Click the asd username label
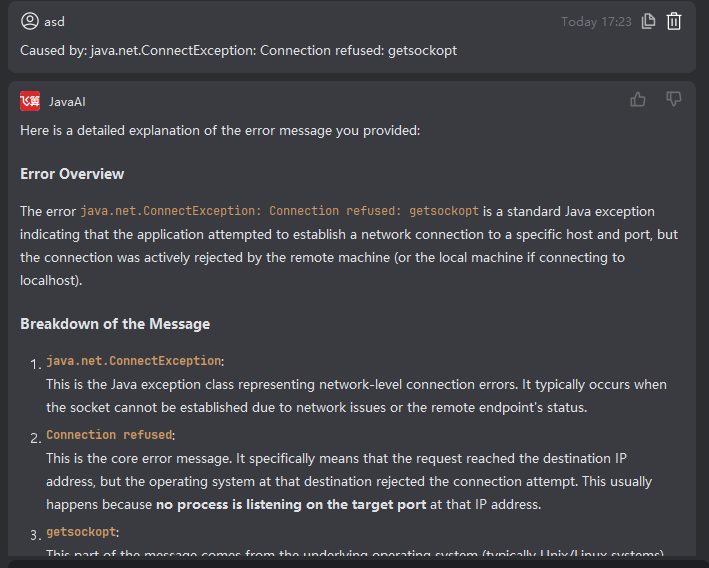The height and width of the screenshot is (568, 709). point(54,21)
